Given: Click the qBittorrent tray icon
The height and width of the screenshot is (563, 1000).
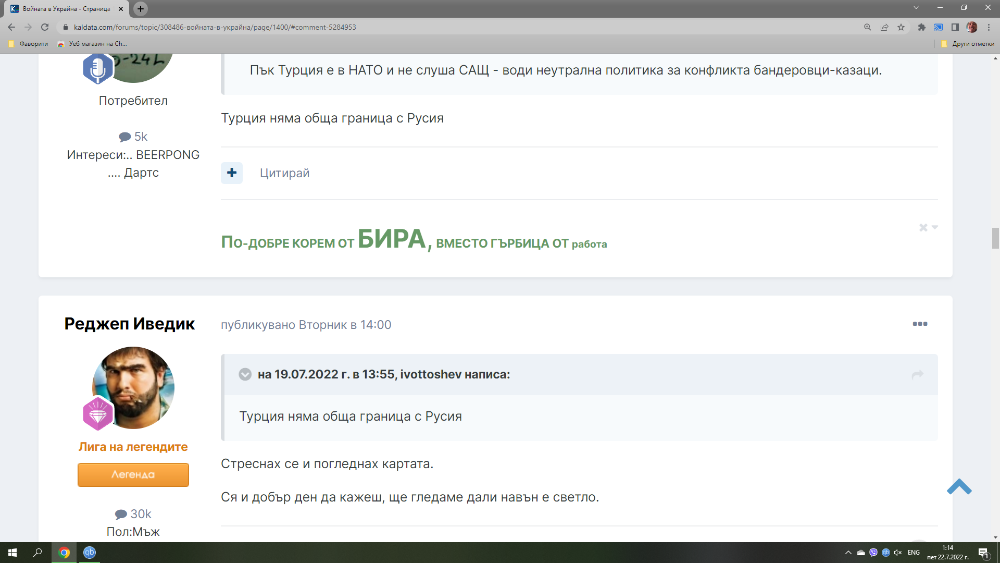Looking at the screenshot, I should pyautogui.click(x=885, y=553).
